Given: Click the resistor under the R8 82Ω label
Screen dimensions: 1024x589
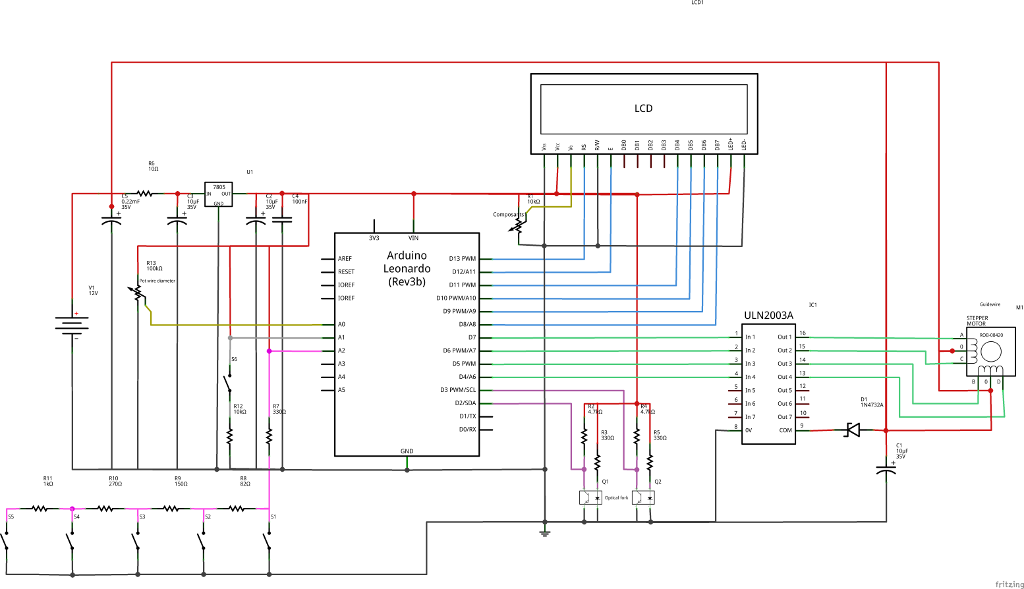Looking at the screenshot, I should tap(236, 508).
